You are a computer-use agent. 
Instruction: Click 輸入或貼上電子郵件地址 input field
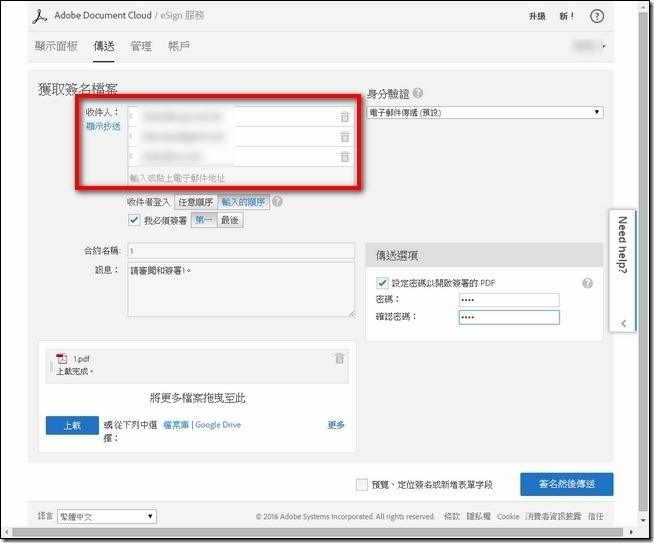241,178
